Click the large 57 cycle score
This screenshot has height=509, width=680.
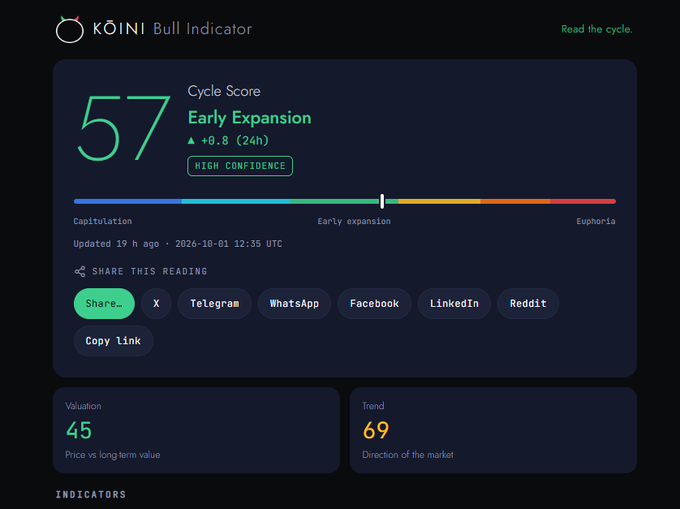124,128
